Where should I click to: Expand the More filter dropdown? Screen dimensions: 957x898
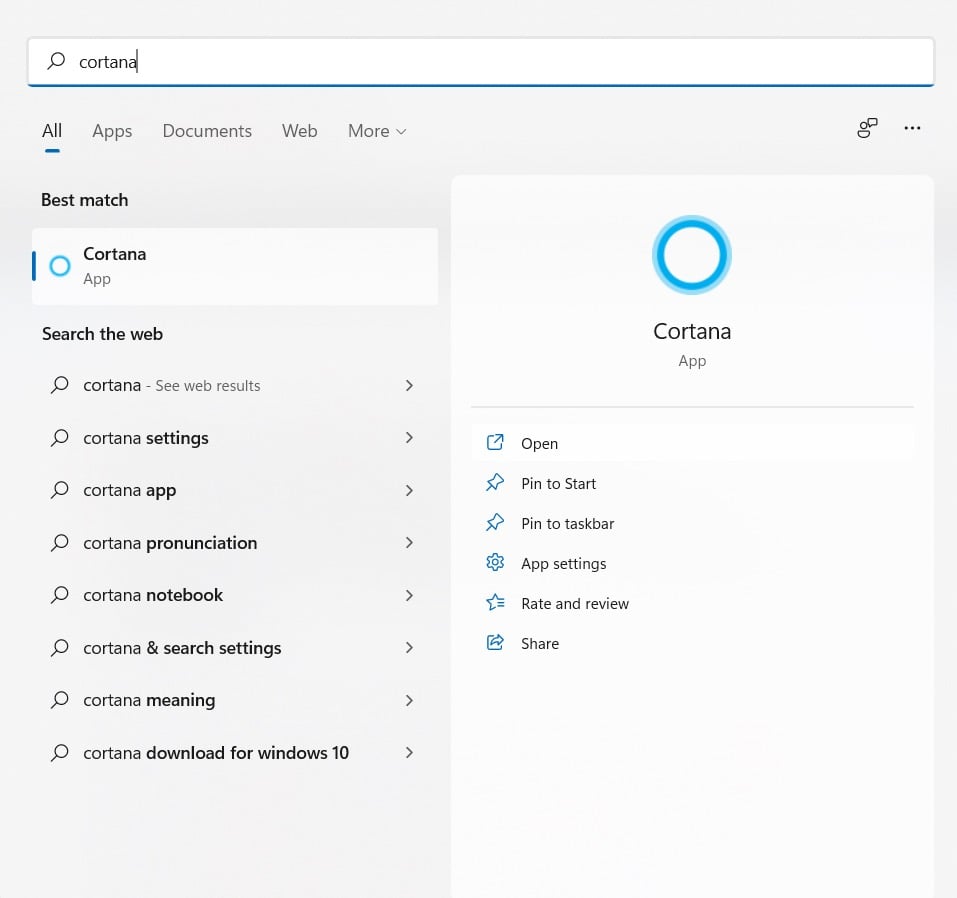coord(377,131)
